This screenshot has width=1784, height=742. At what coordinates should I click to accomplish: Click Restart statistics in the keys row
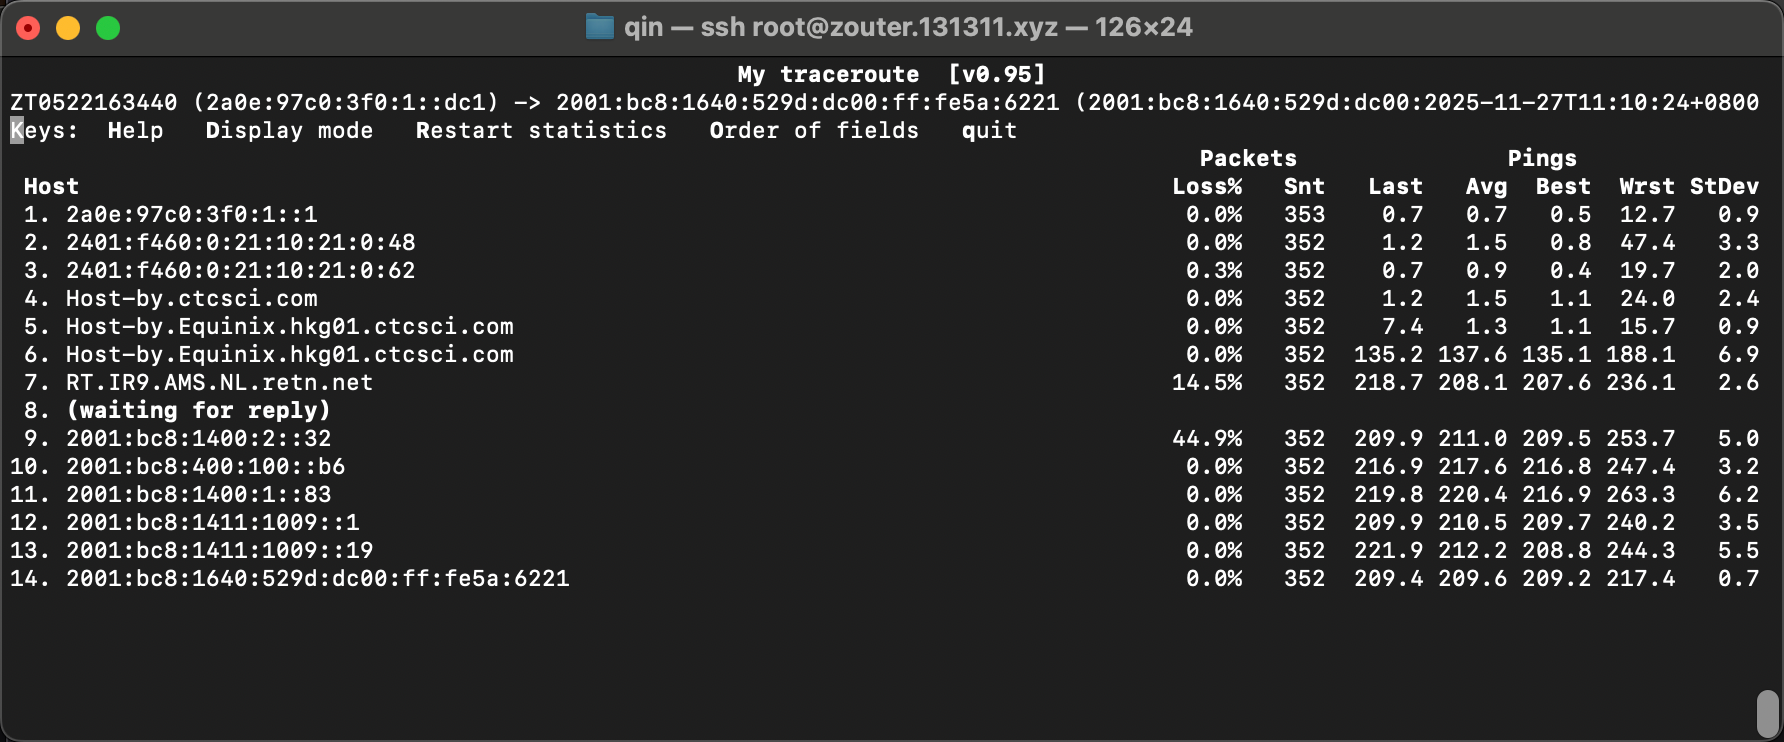point(541,131)
